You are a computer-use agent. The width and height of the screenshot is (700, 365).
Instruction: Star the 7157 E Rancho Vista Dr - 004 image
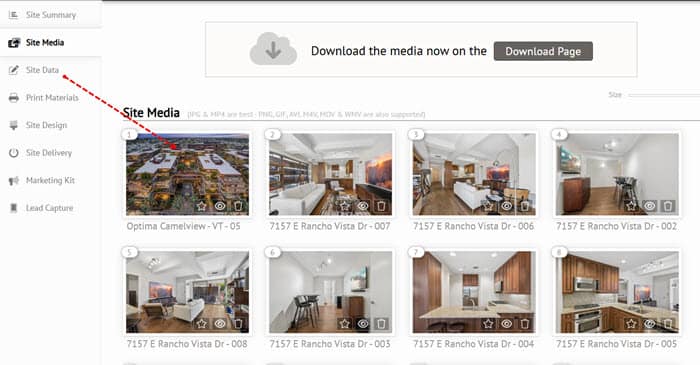pyautogui.click(x=488, y=324)
